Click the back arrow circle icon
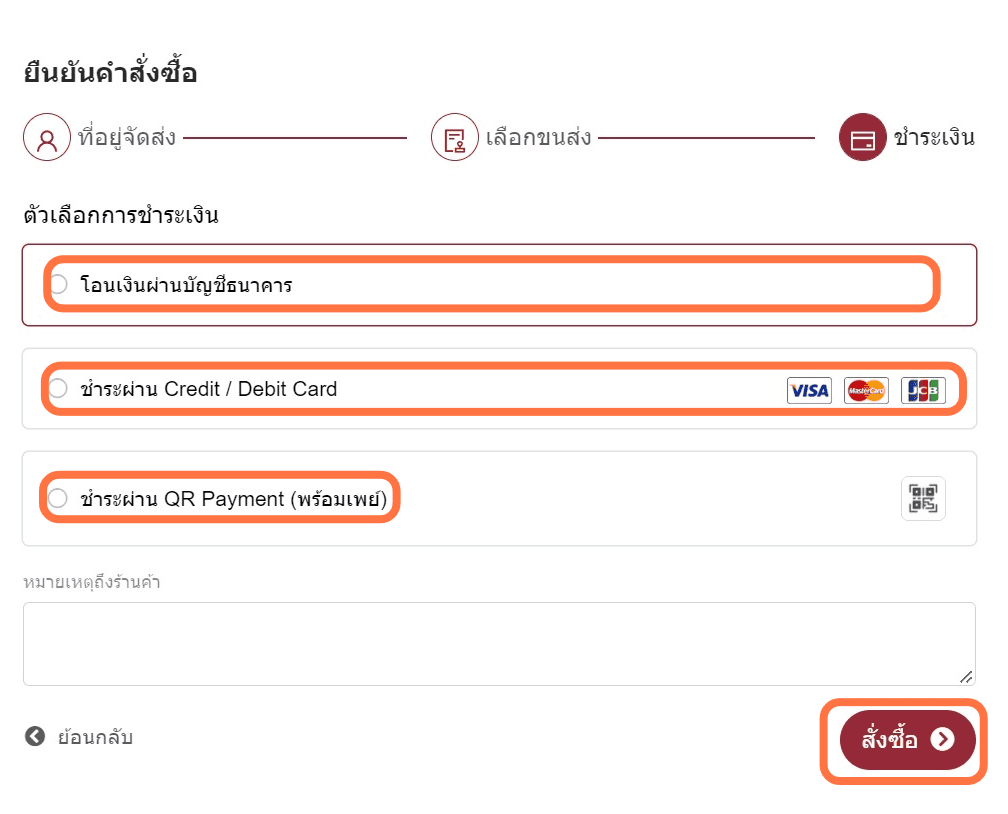1008x814 pixels. [35, 736]
